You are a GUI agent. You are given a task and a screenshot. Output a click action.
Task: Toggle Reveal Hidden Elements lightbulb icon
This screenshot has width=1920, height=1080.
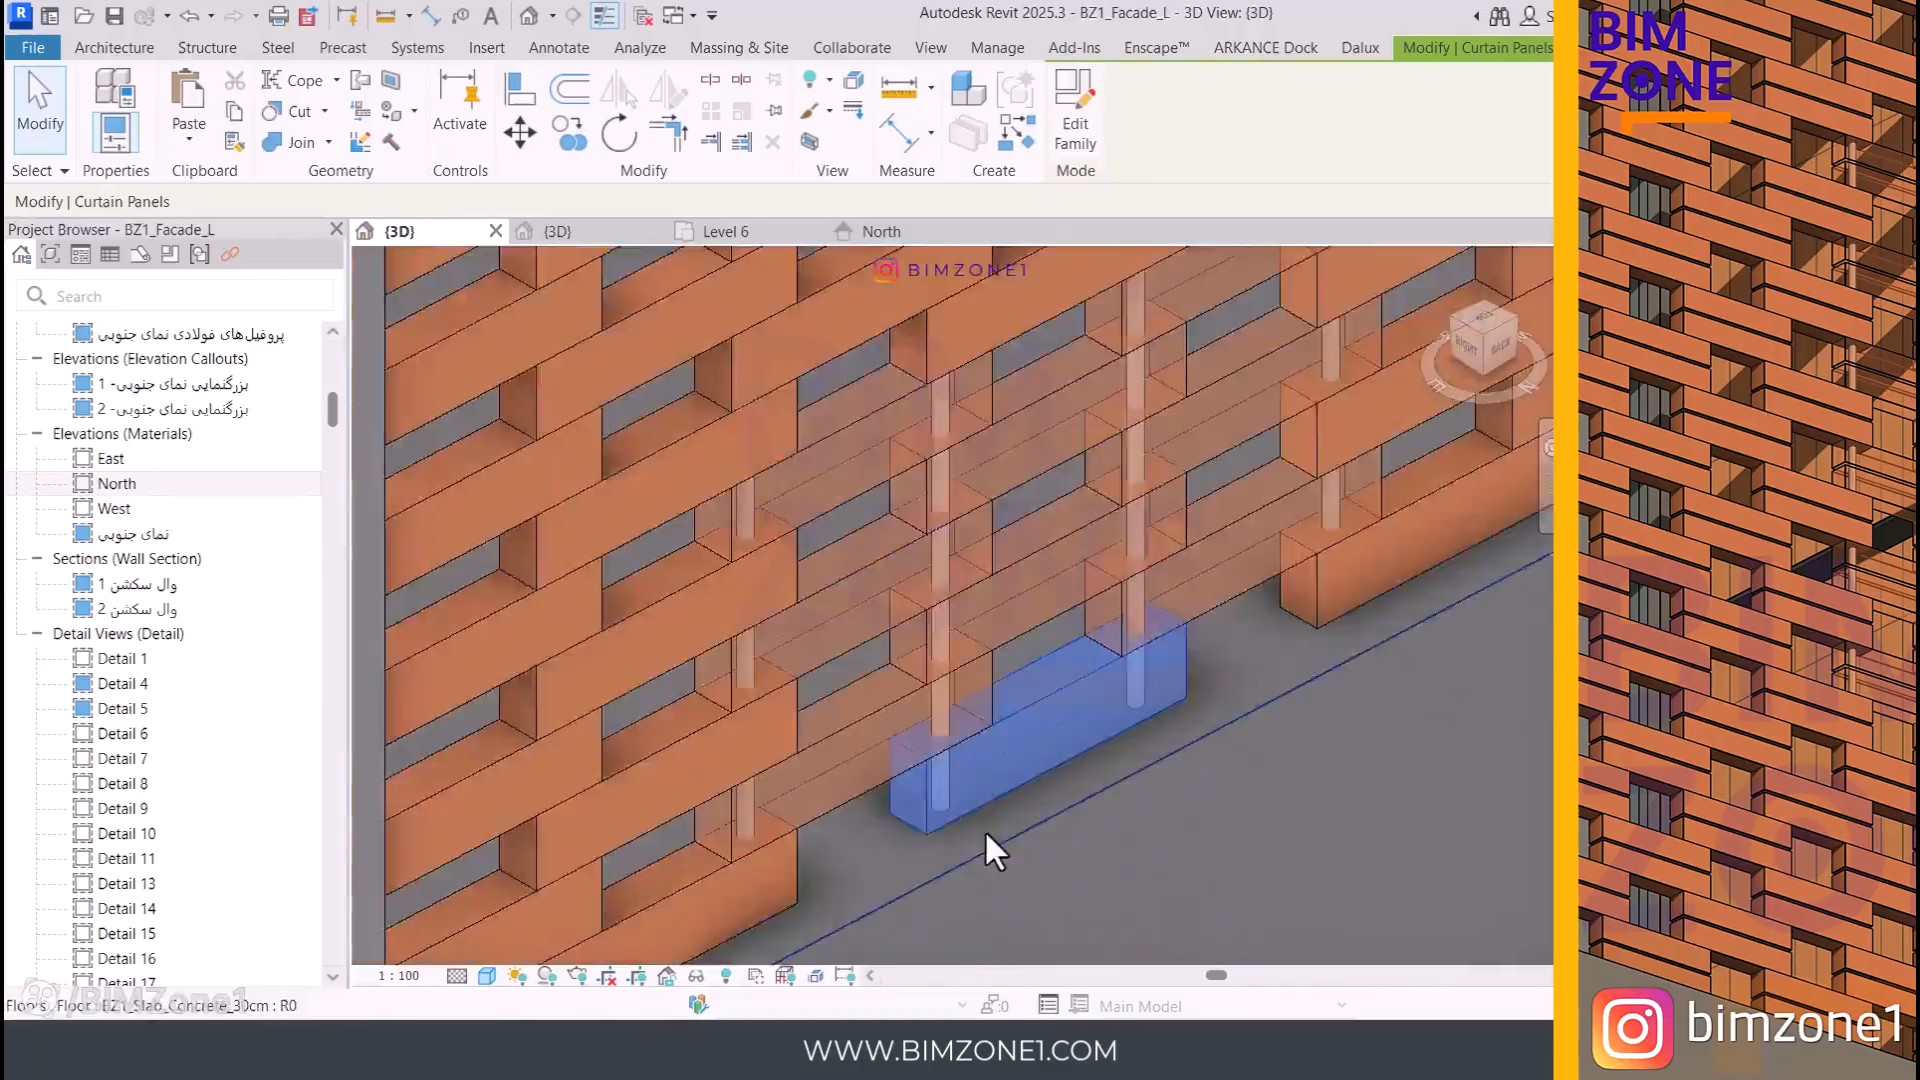point(726,976)
